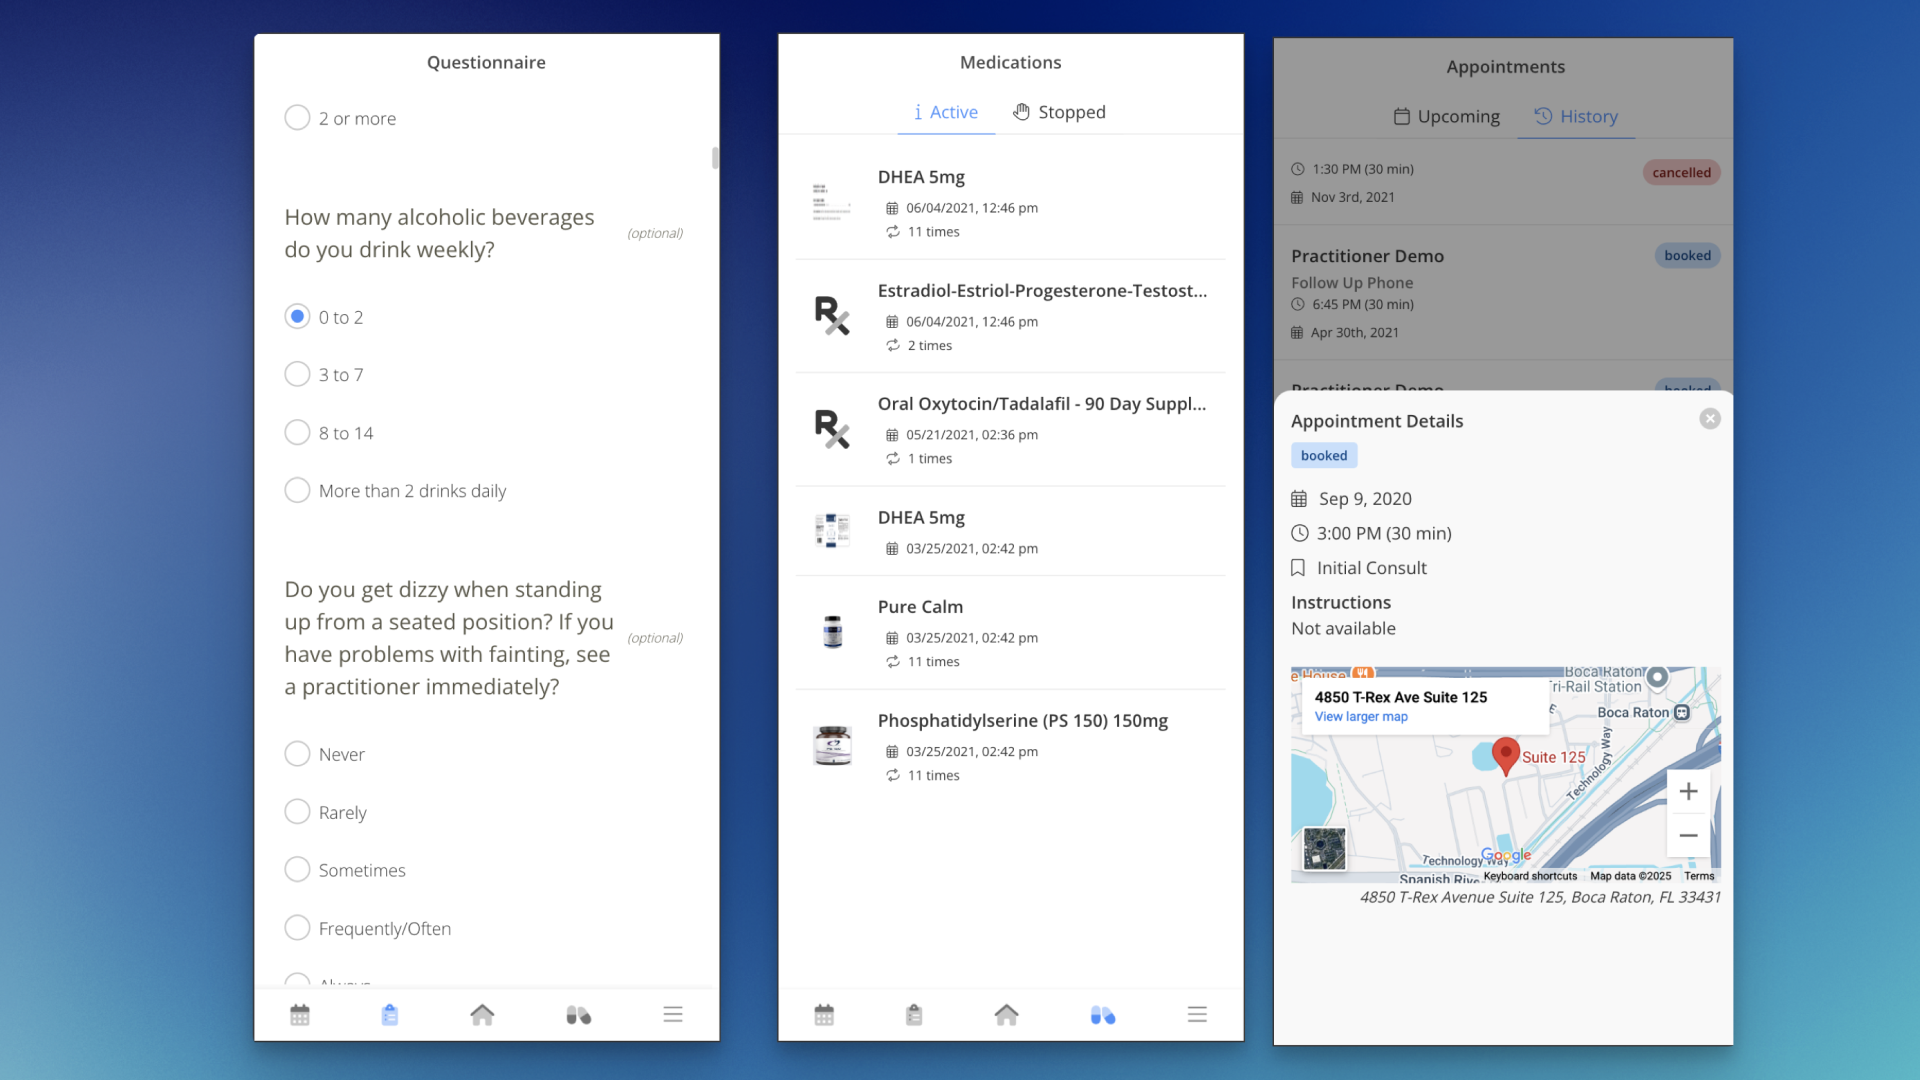Click the Rx icon next to Oral Oxytocin/Tadalafil
This screenshot has width=1920, height=1080.
point(831,428)
